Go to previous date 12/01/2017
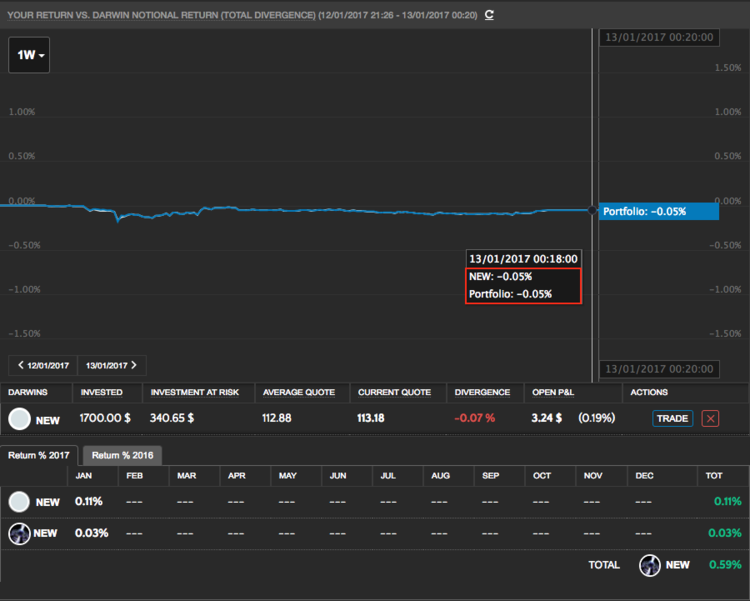 [x=43, y=365]
